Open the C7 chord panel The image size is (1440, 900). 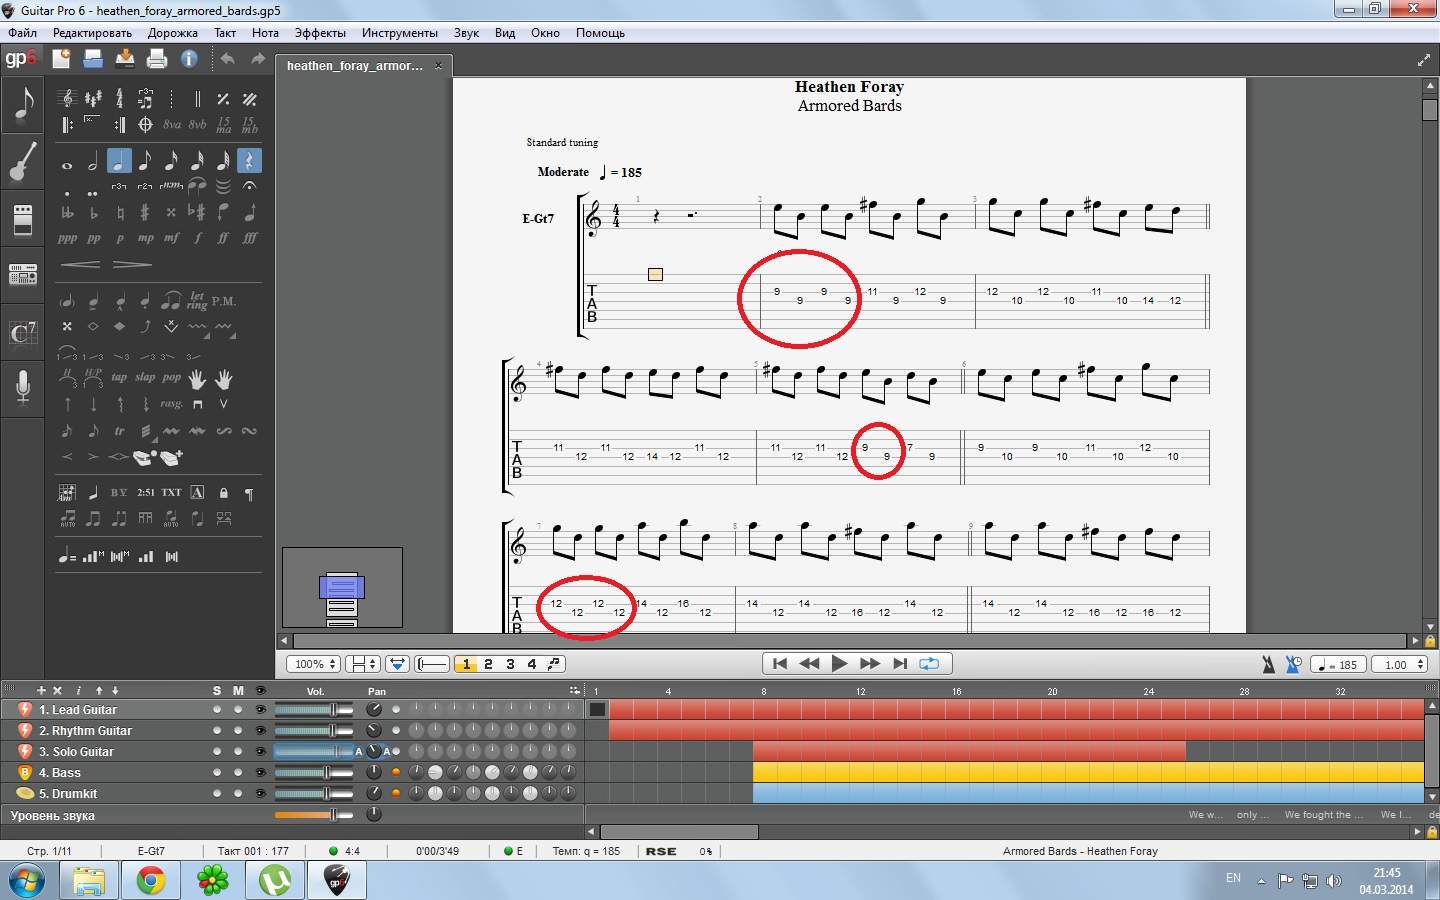23,332
